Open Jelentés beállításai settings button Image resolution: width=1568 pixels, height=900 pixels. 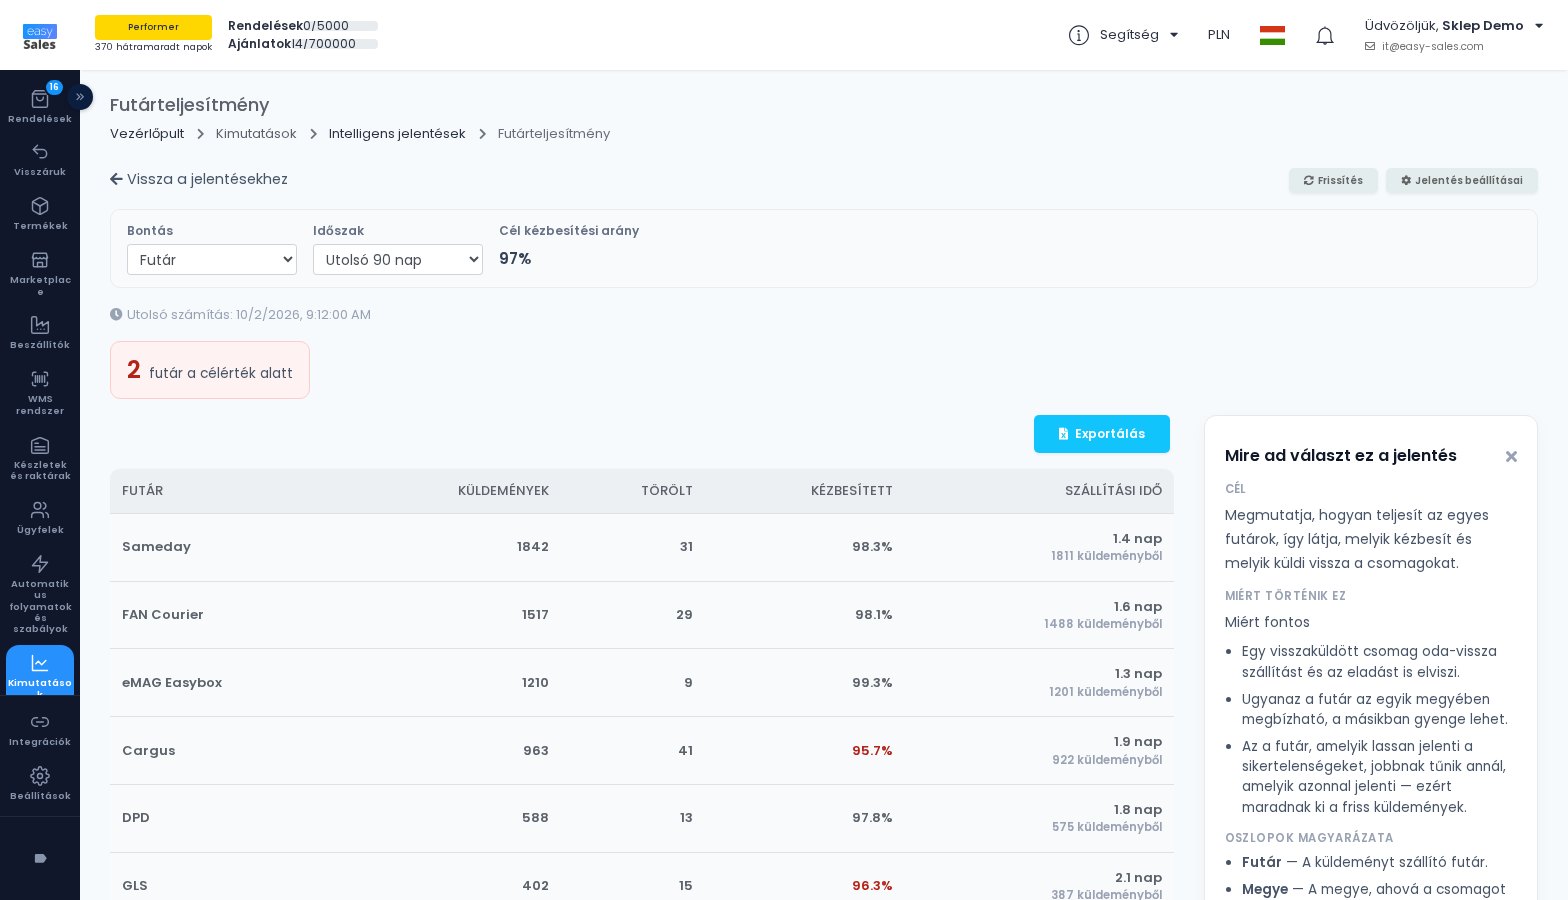point(1462,181)
